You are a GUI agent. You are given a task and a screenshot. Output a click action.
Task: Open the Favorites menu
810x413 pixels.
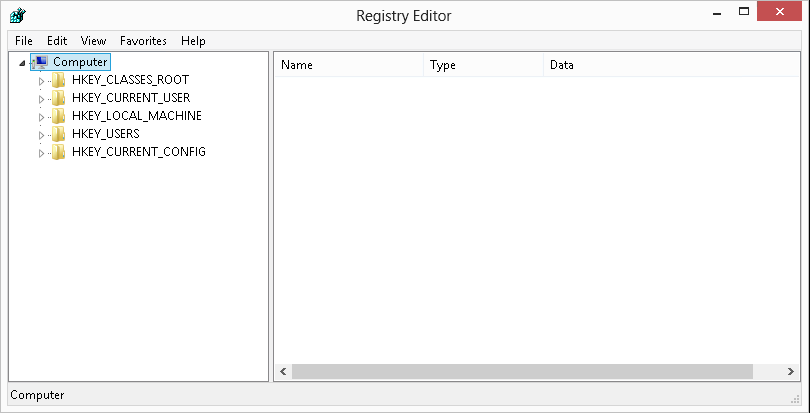point(143,41)
